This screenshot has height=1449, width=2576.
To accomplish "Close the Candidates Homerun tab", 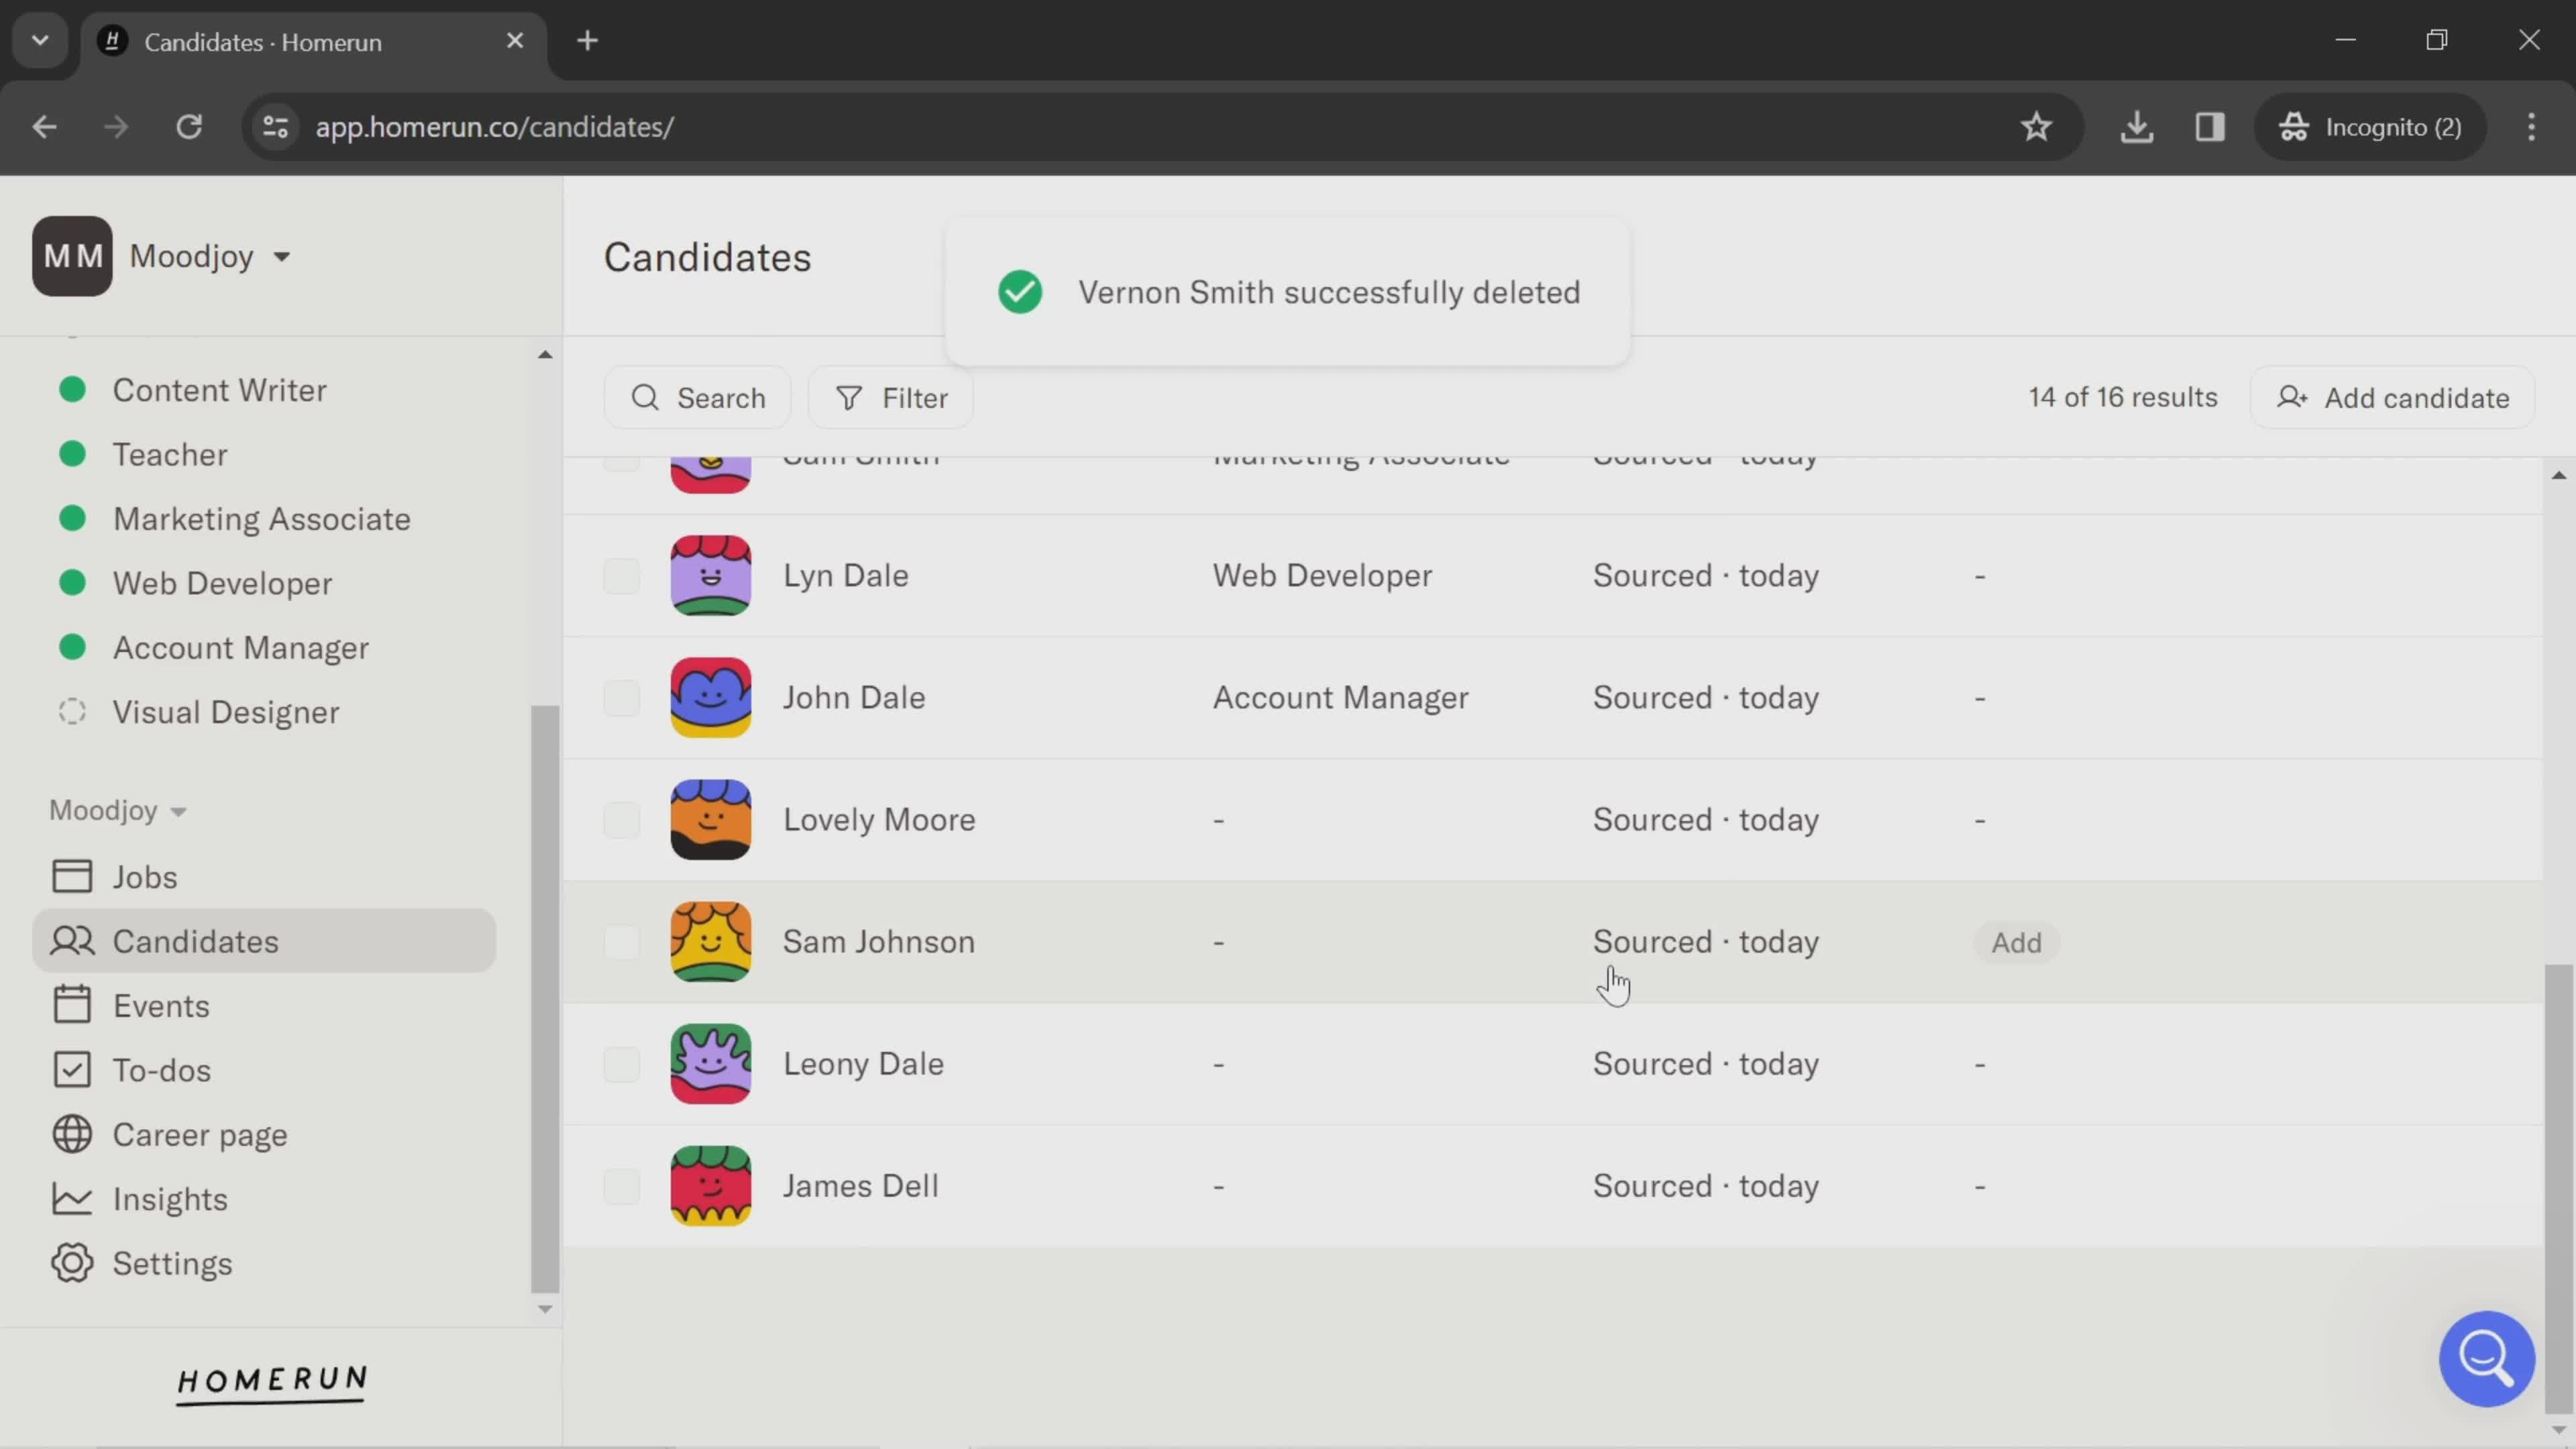I will click(515, 41).
